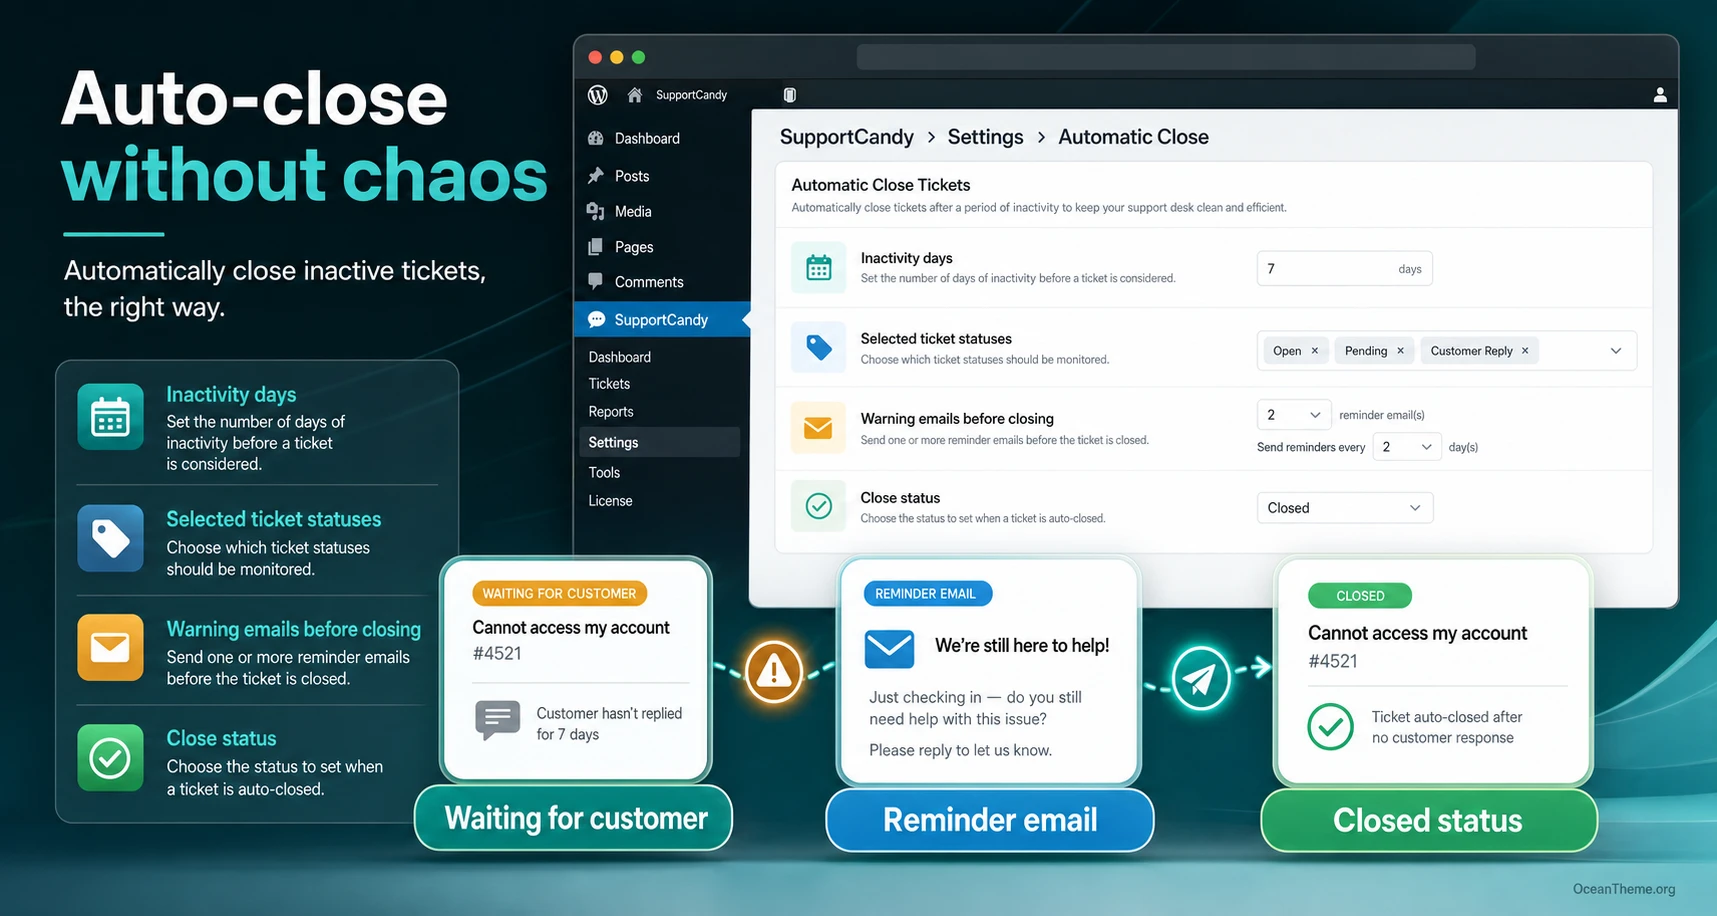Open Tickets in the SupportCandy submenu
The image size is (1717, 916).
tap(609, 384)
